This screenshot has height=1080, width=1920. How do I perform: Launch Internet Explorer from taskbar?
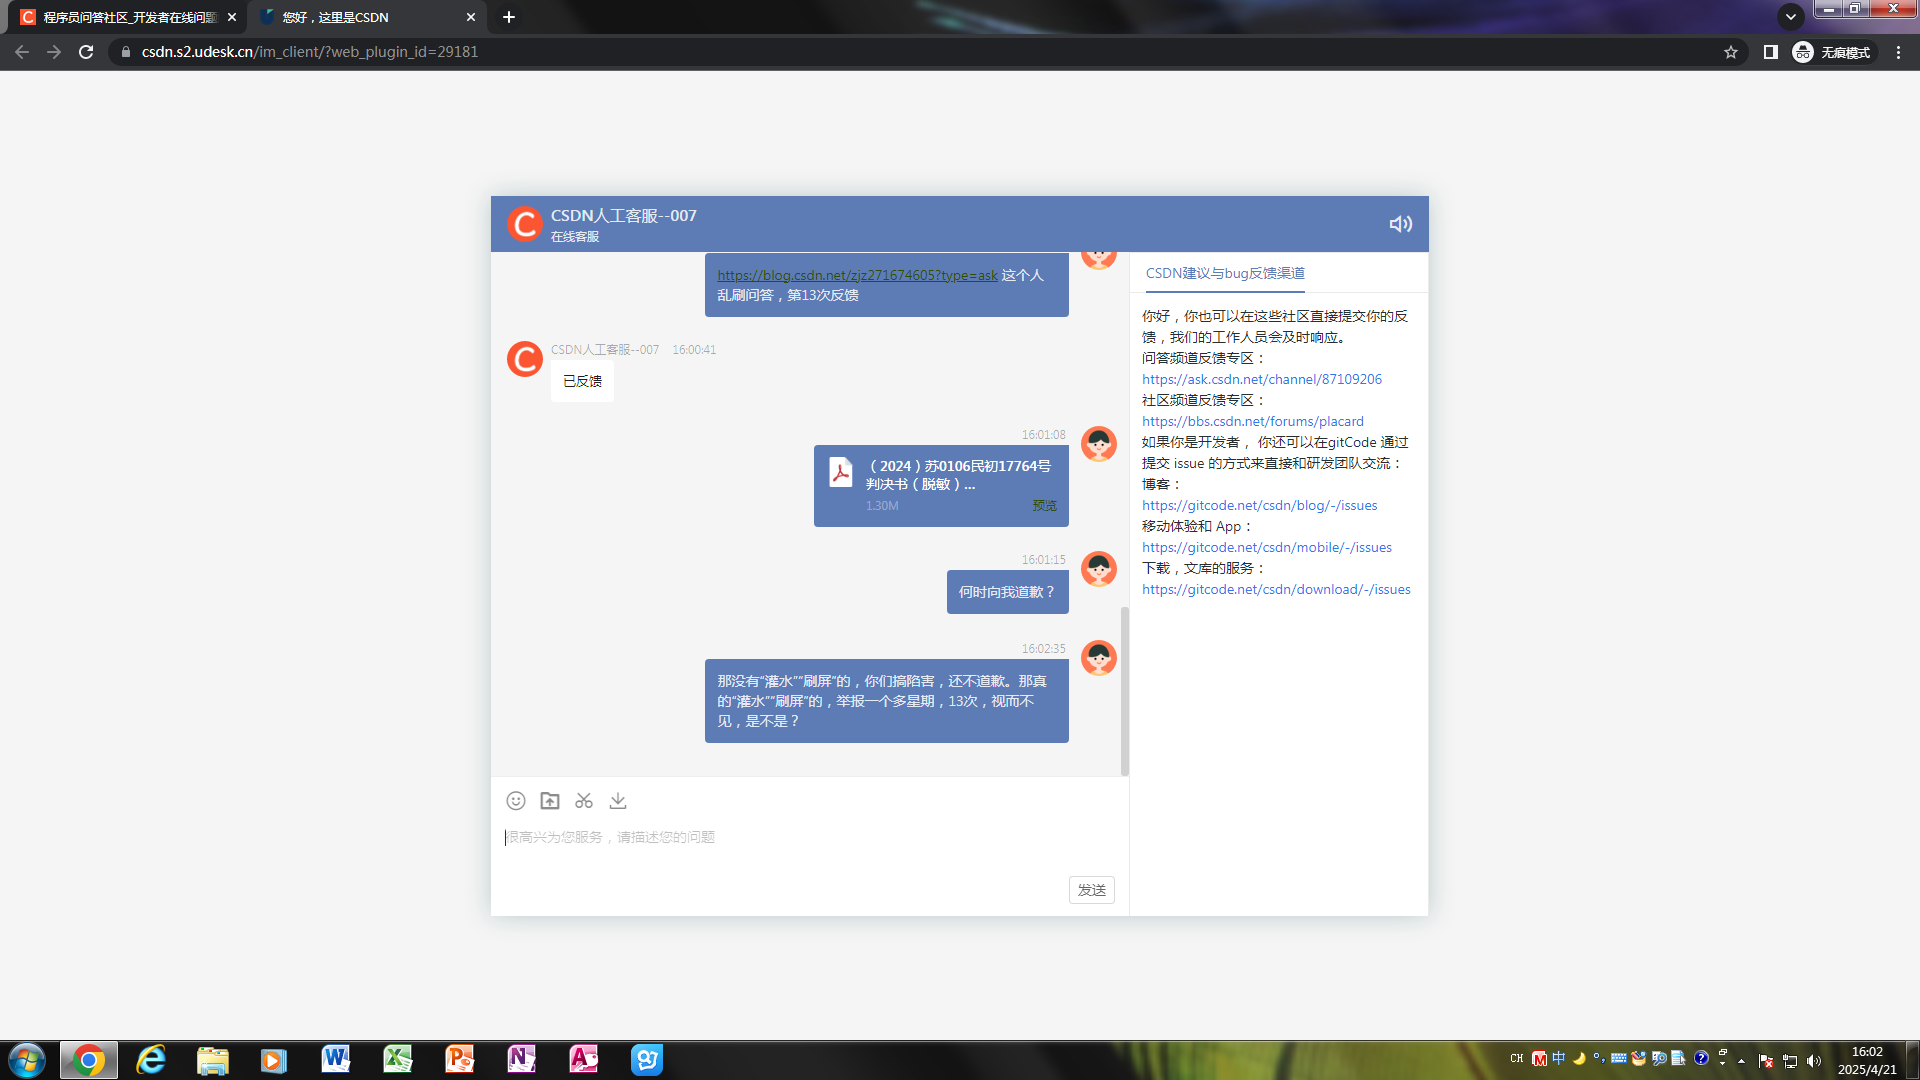(151, 1060)
